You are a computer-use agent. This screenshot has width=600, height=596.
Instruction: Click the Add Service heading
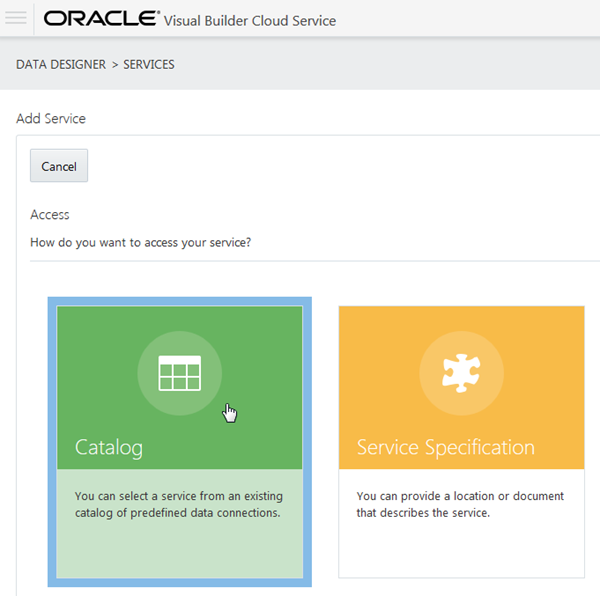51,119
